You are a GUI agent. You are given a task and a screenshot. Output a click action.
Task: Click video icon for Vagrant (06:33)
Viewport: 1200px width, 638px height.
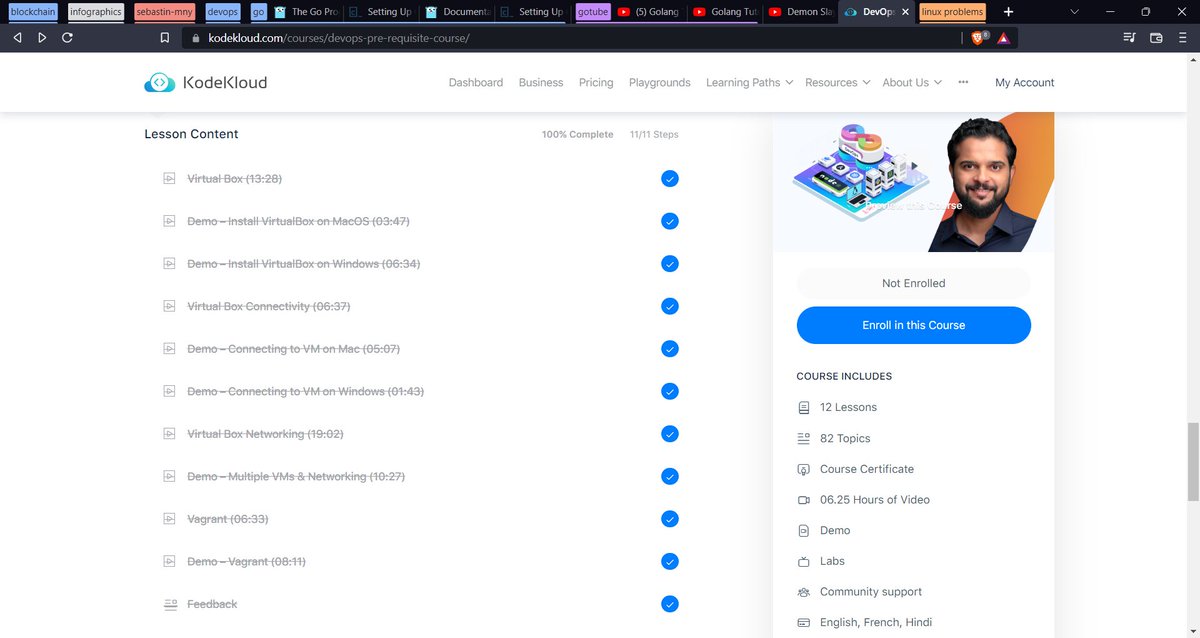coord(170,519)
